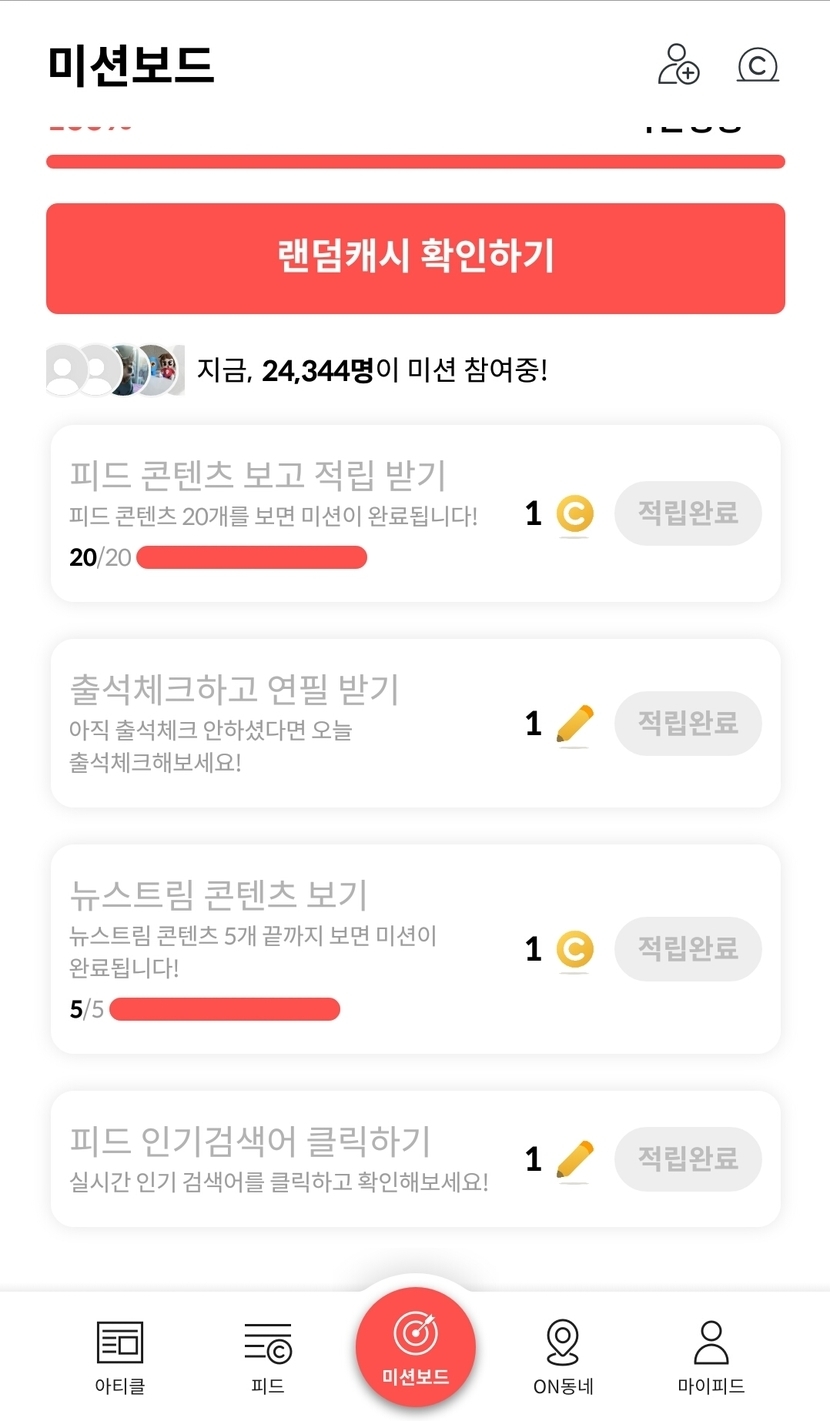Screen dimensions: 830x1421
Task: Switch to the 피드 tab
Action: click(x=268, y=1355)
